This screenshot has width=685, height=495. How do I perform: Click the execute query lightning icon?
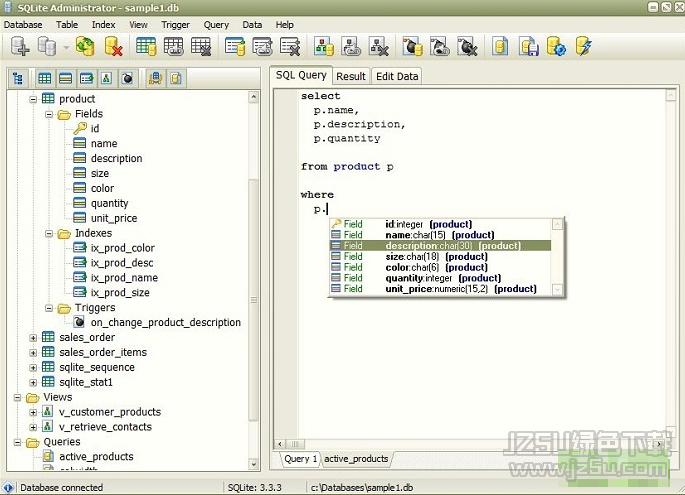(x=584, y=46)
